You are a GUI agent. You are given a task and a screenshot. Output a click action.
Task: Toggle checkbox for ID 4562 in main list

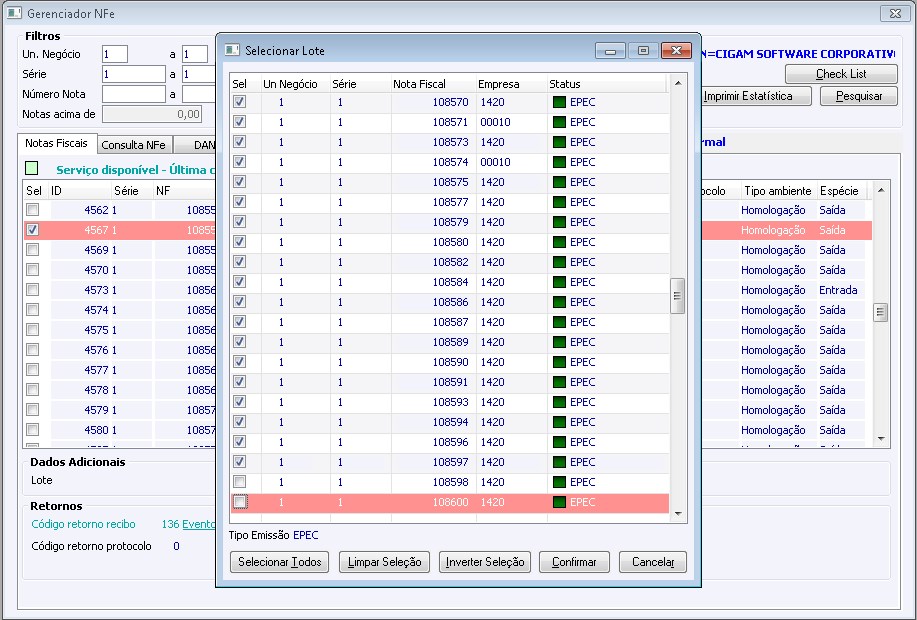pyautogui.click(x=33, y=210)
